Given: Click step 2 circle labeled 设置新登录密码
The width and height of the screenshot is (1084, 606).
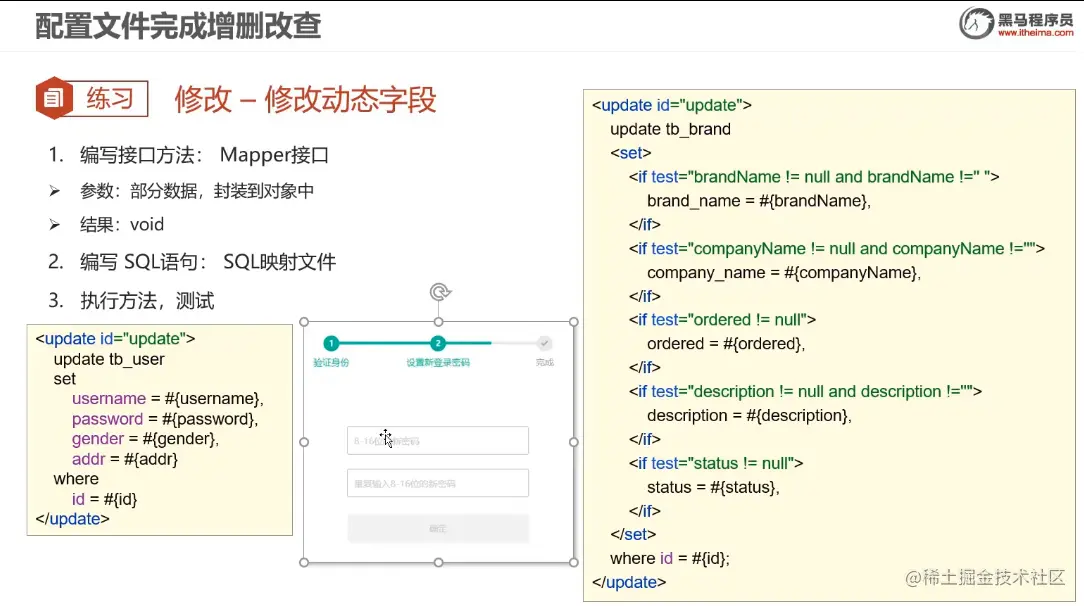Looking at the screenshot, I should [438, 343].
